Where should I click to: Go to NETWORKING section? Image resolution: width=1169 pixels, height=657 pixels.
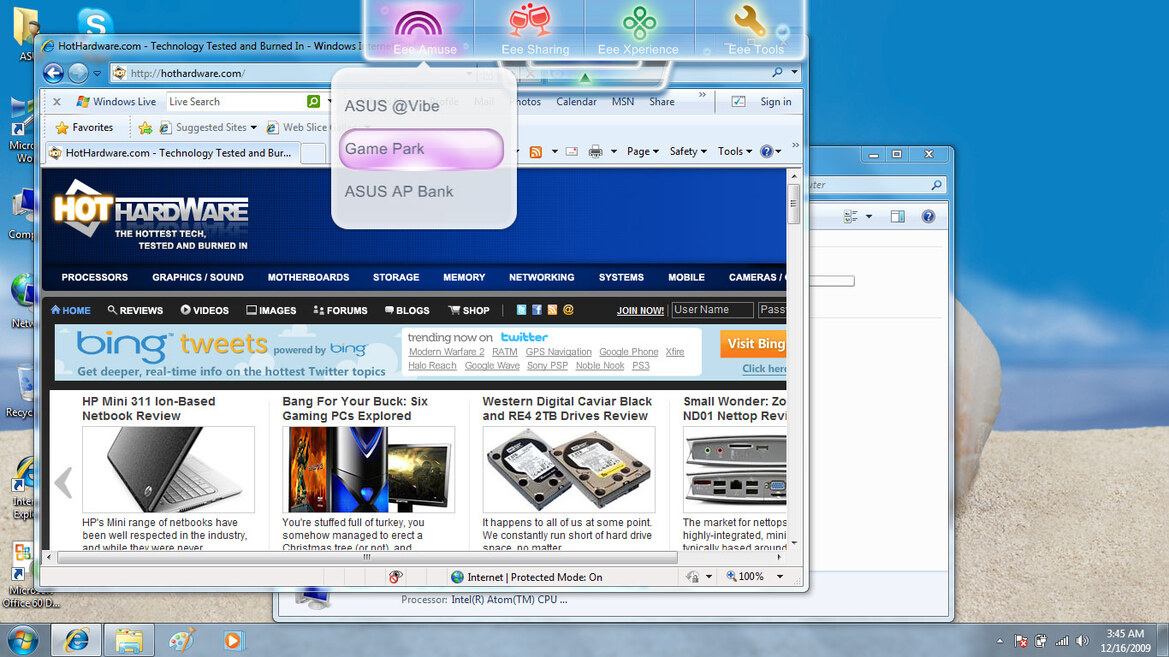(x=541, y=277)
